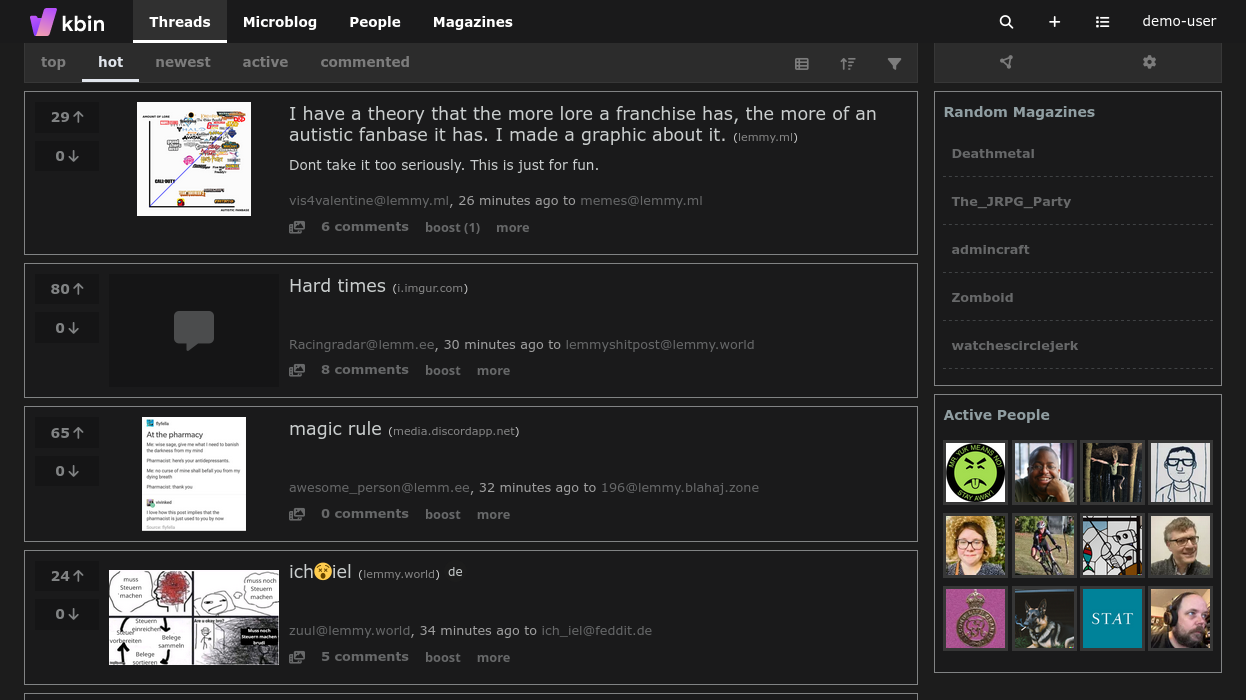Switch view with the list layout icon
The height and width of the screenshot is (700, 1246).
802,63
